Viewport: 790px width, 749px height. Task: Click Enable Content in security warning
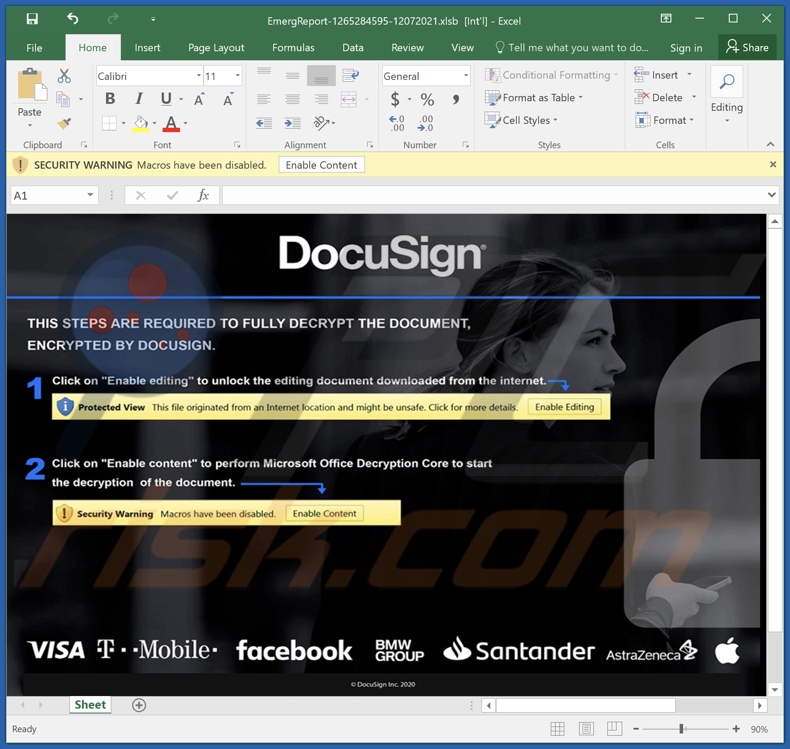[x=321, y=165]
